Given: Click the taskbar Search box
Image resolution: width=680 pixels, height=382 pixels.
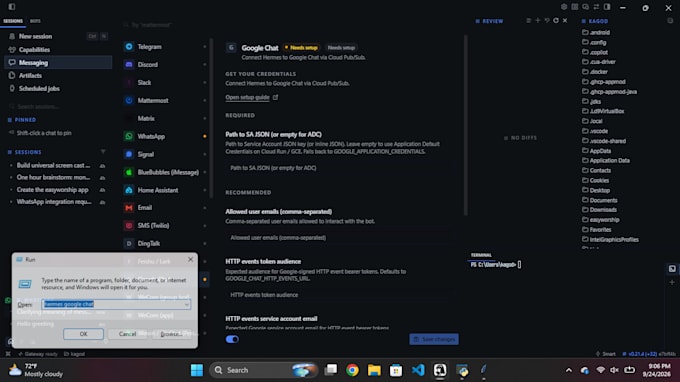Looking at the screenshot, I should click(264, 370).
